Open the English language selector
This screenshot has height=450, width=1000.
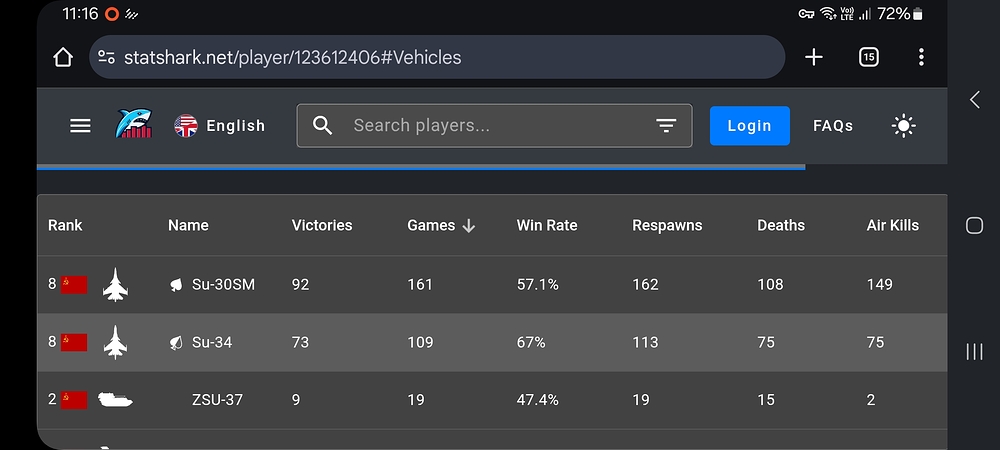tap(220, 126)
